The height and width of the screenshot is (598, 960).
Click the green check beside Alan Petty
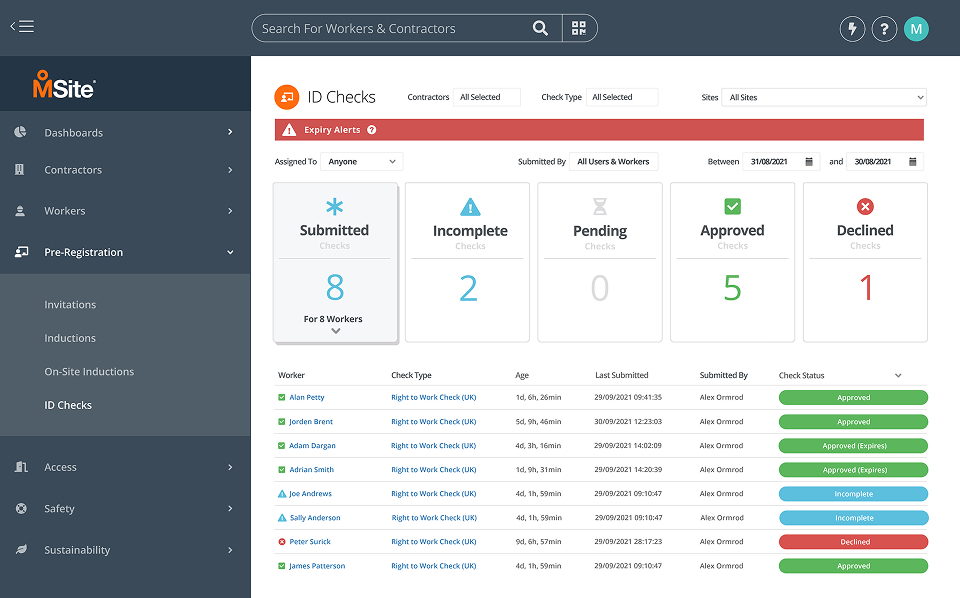click(282, 397)
